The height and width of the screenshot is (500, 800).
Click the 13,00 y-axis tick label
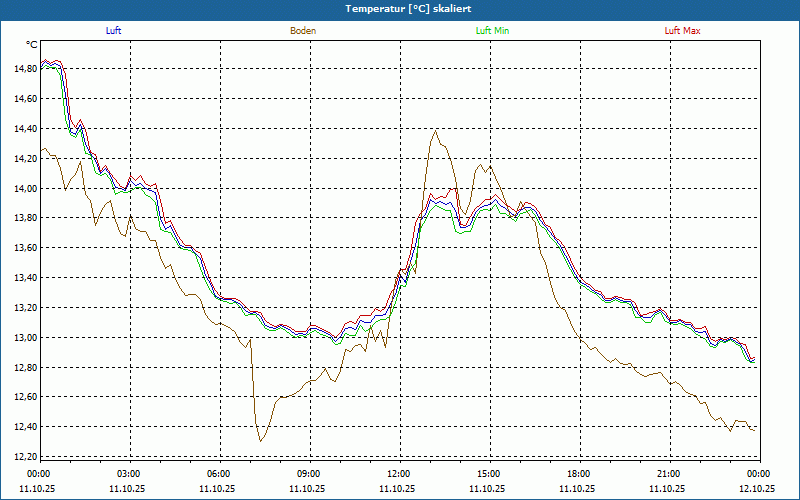click(25, 338)
